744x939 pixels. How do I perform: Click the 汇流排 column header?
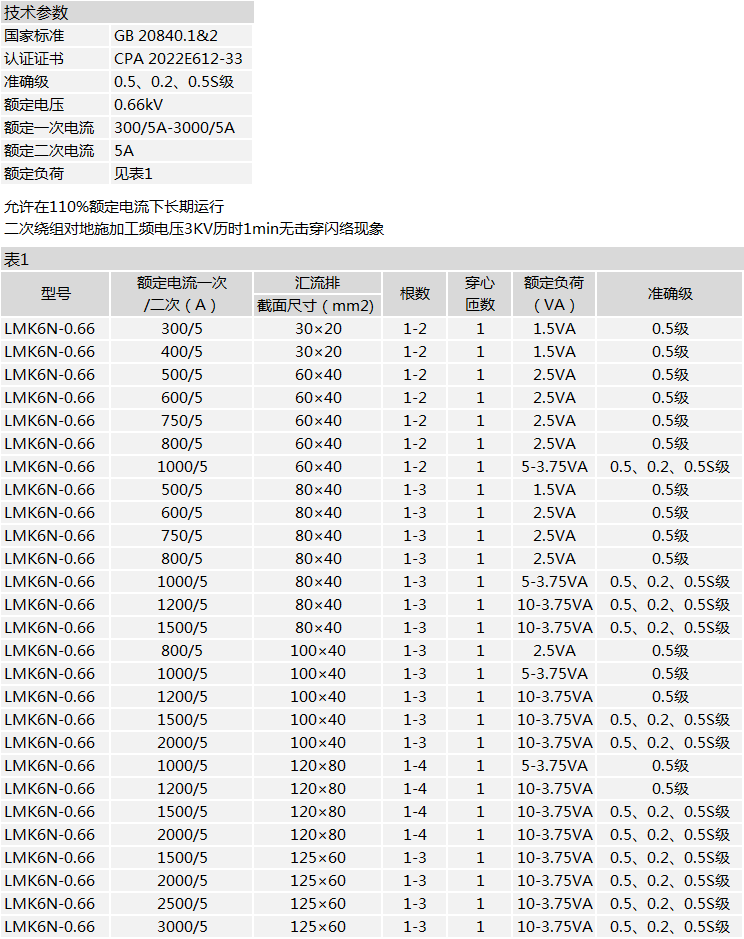[x=316, y=283]
